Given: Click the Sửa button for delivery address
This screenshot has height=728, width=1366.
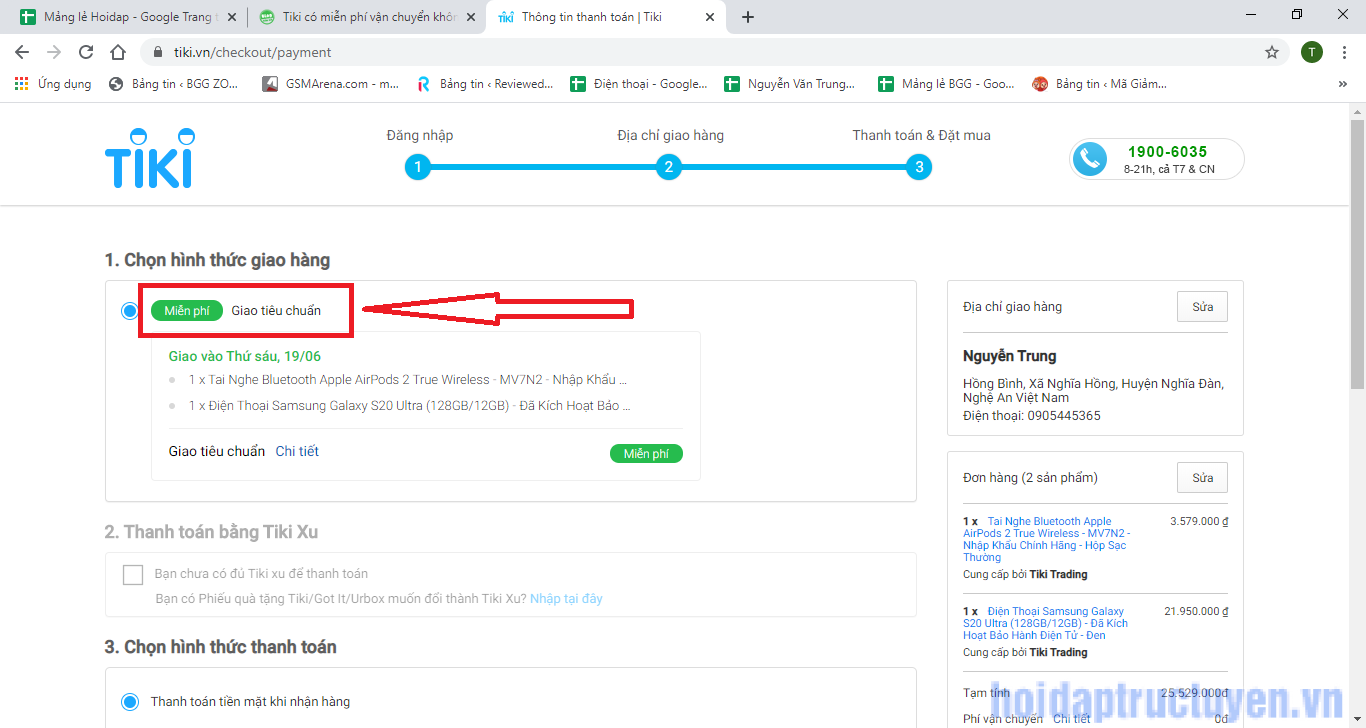Looking at the screenshot, I should click(1202, 306).
